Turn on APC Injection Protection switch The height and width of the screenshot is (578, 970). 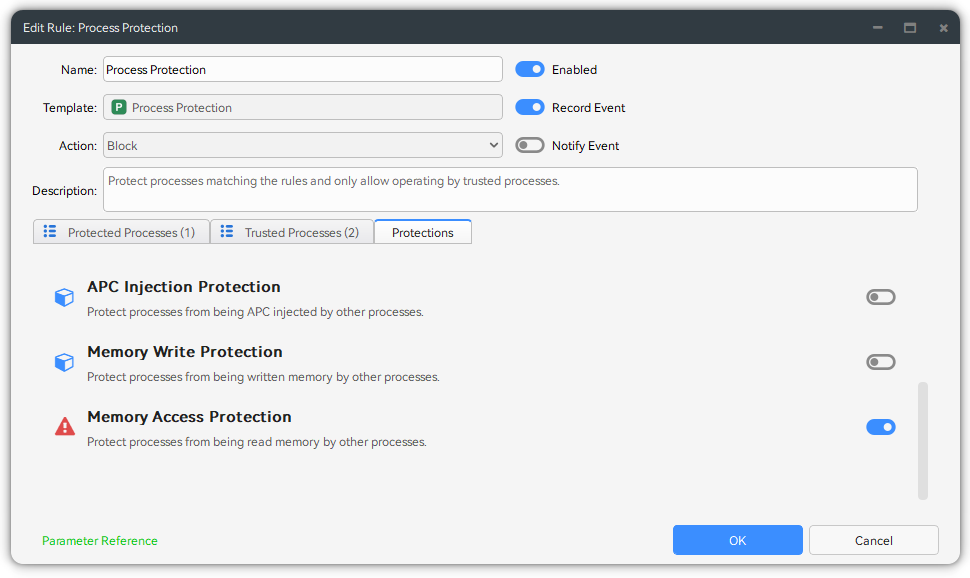tap(880, 297)
